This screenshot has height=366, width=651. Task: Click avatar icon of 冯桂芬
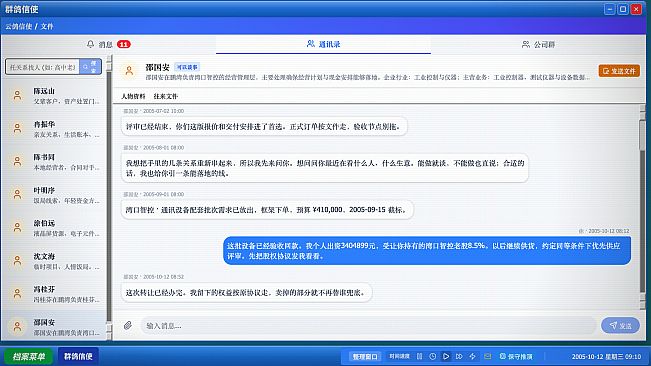click(17, 294)
